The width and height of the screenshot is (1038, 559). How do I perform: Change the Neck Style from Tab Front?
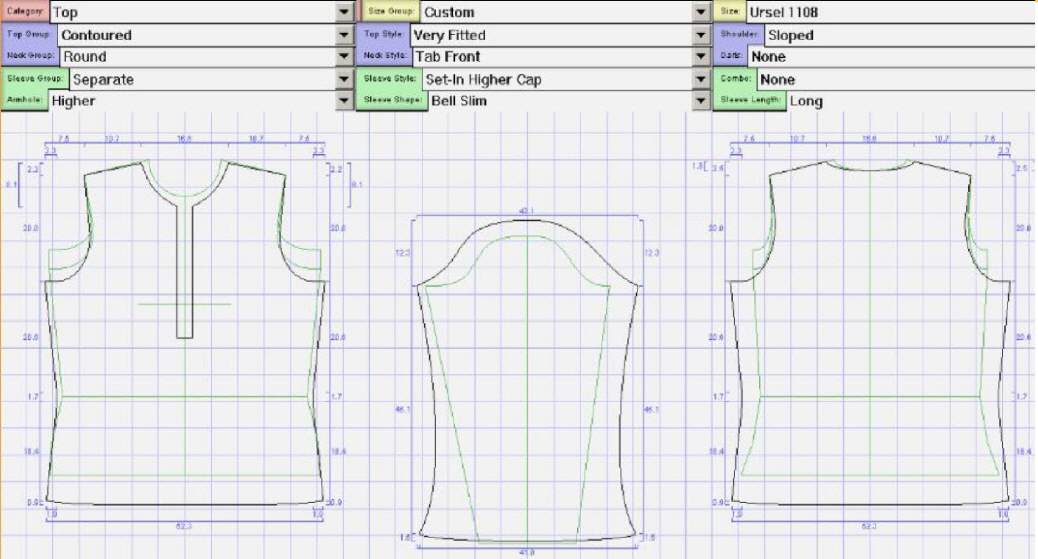click(x=701, y=57)
